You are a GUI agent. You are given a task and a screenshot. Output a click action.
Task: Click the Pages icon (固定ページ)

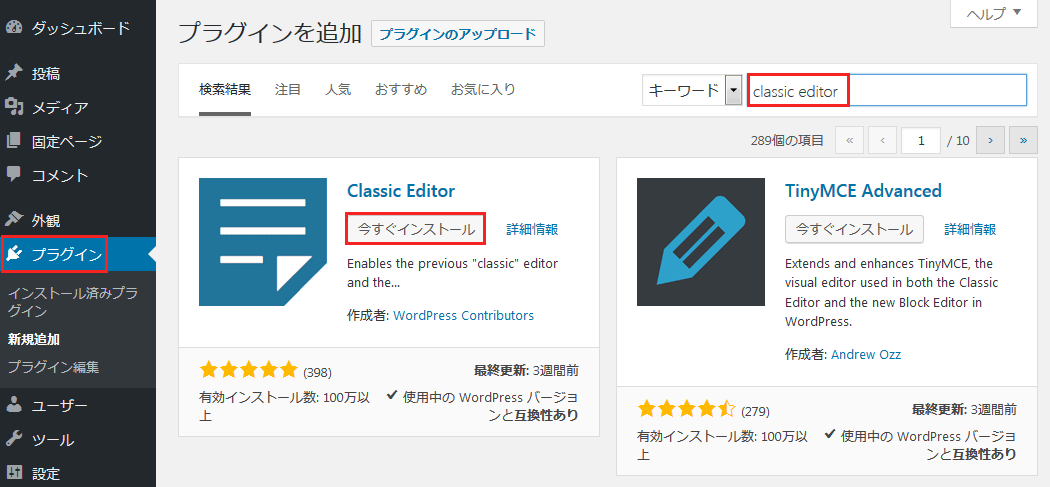14,141
